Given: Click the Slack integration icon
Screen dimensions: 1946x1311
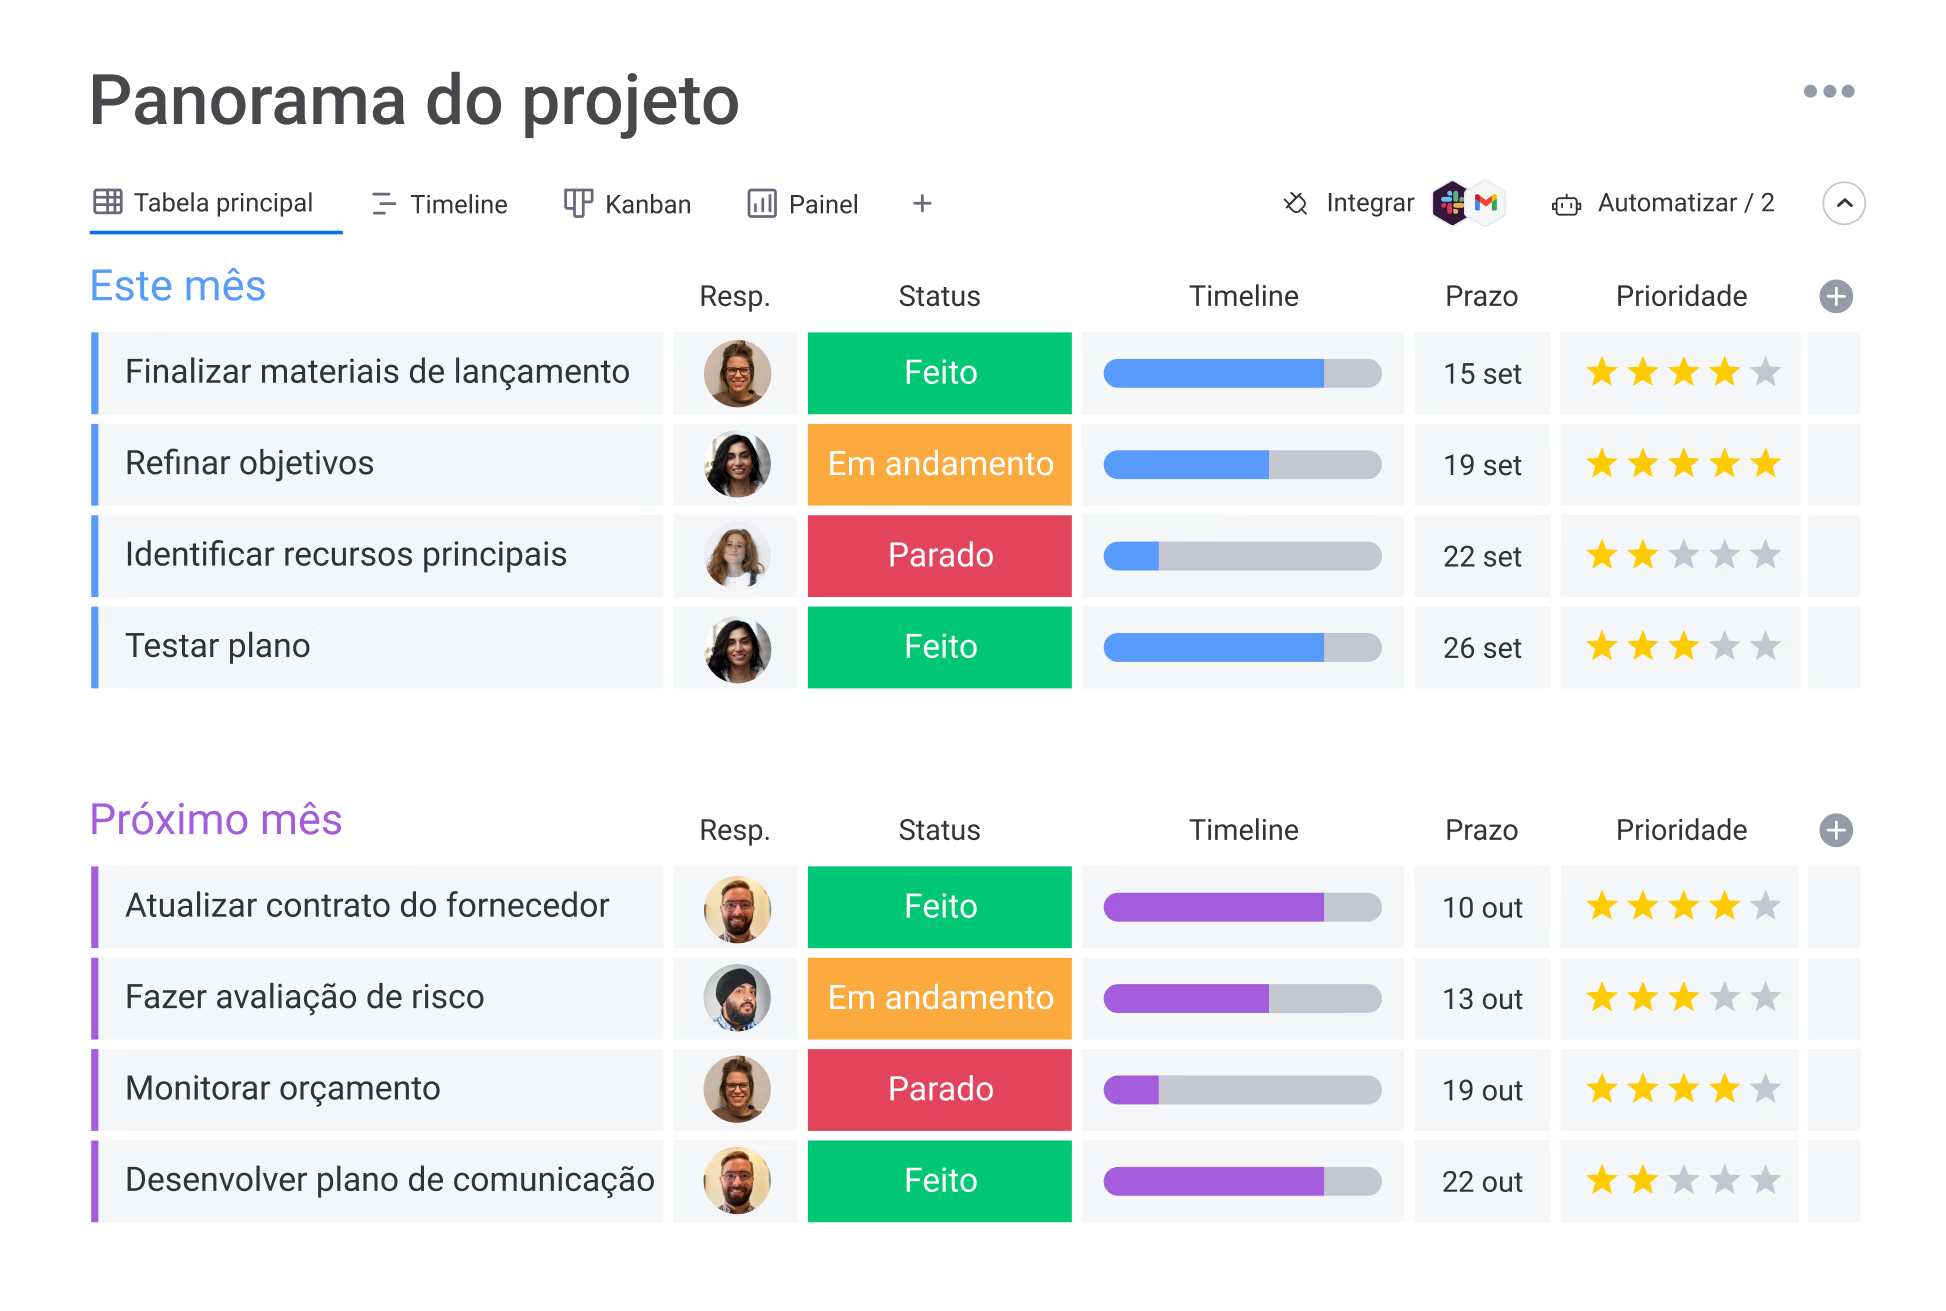Looking at the screenshot, I should (1450, 203).
